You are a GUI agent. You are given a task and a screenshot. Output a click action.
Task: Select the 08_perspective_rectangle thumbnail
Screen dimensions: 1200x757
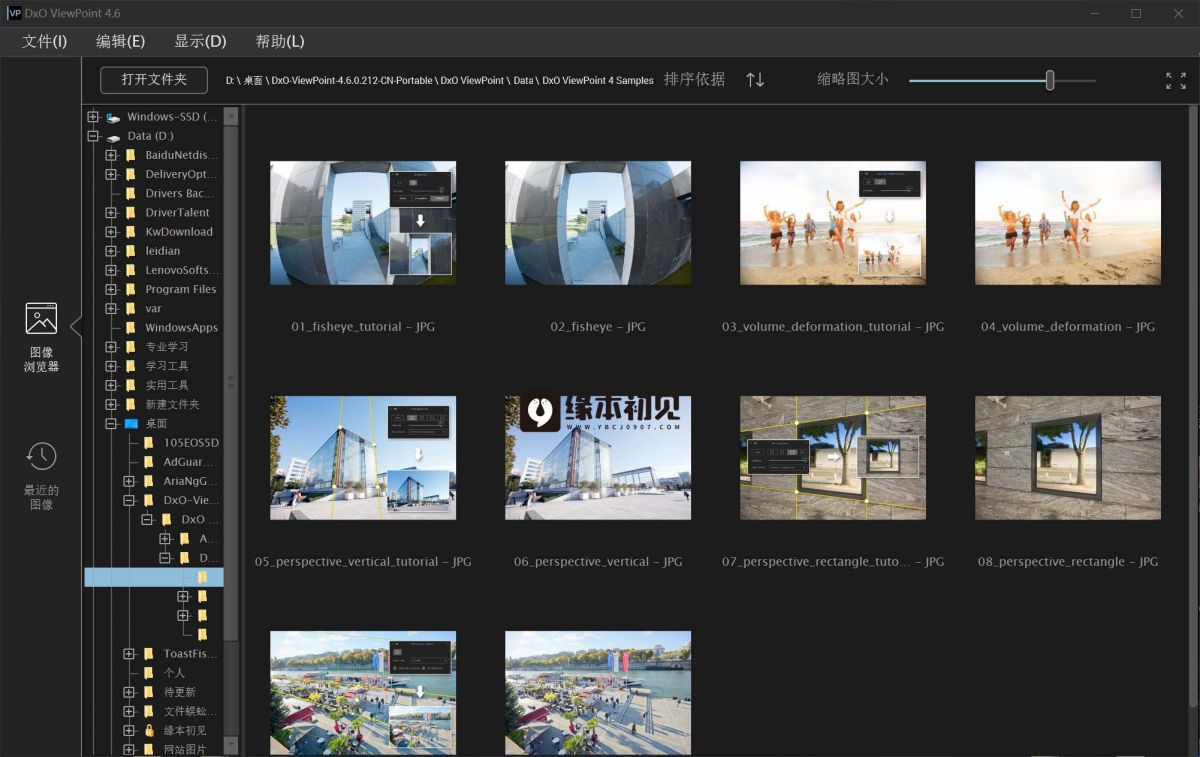coord(1068,458)
